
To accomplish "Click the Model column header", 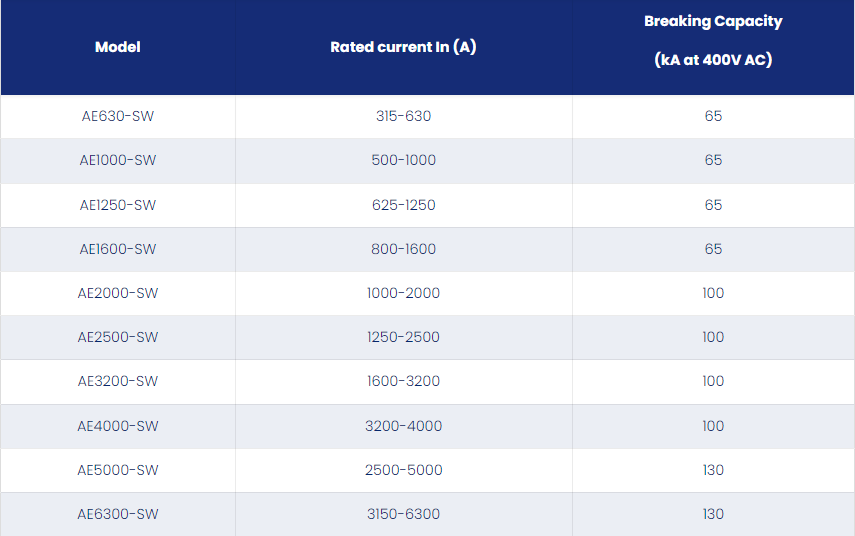I will (118, 47).
